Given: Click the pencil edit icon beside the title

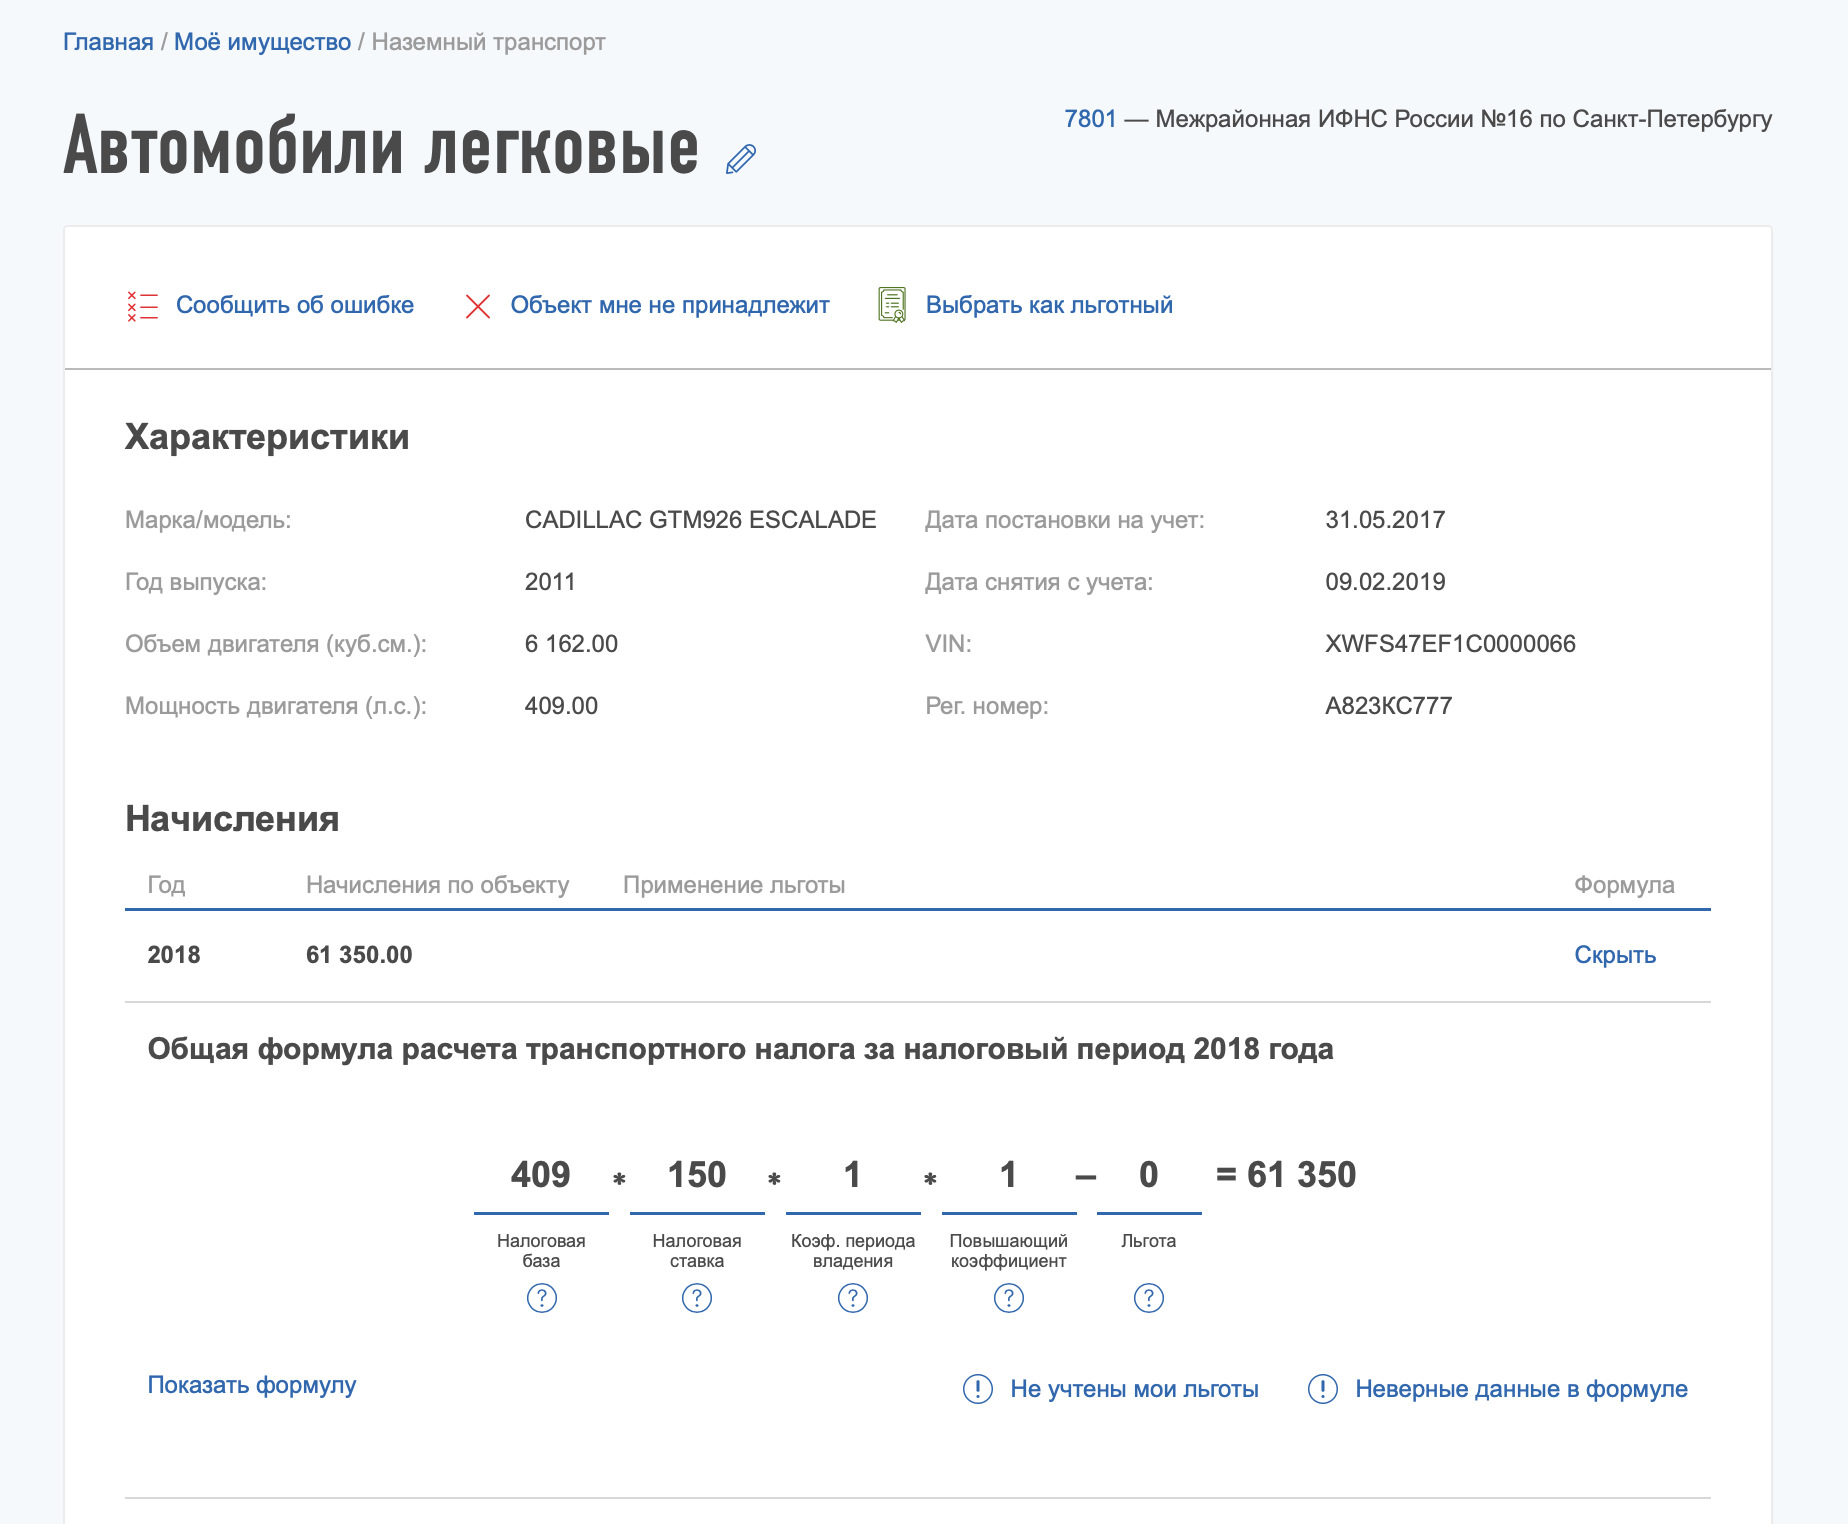Looking at the screenshot, I should point(741,158).
